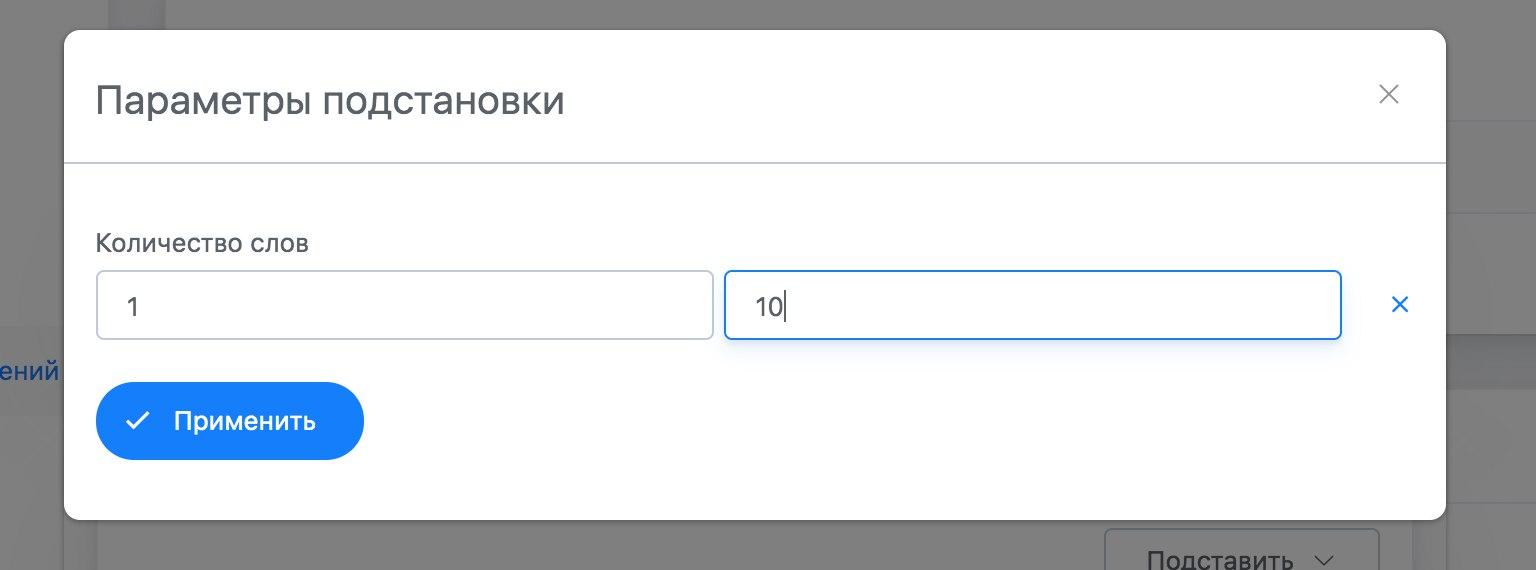Click the maximum word count field containing 10
This screenshot has width=1536, height=570.
tap(1032, 305)
